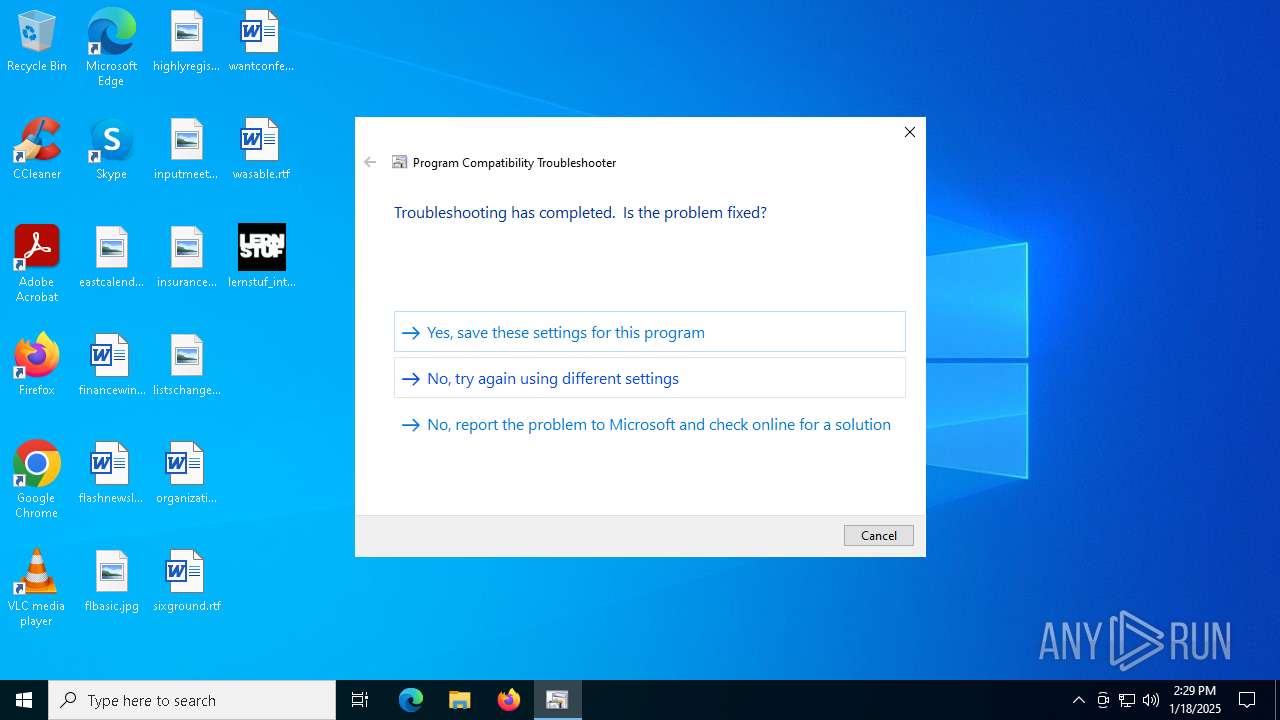Click the Cancel button in the troubleshooter

point(878,535)
